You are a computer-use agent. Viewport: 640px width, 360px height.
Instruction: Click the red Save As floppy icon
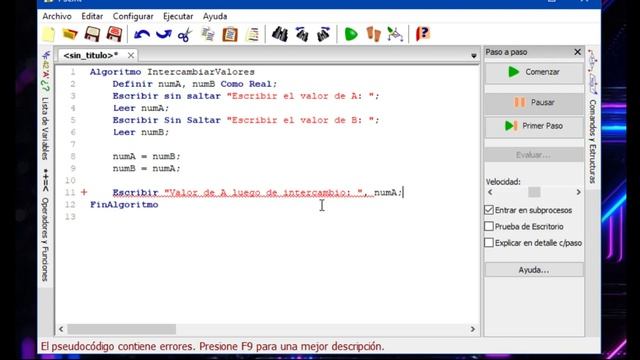(114, 34)
